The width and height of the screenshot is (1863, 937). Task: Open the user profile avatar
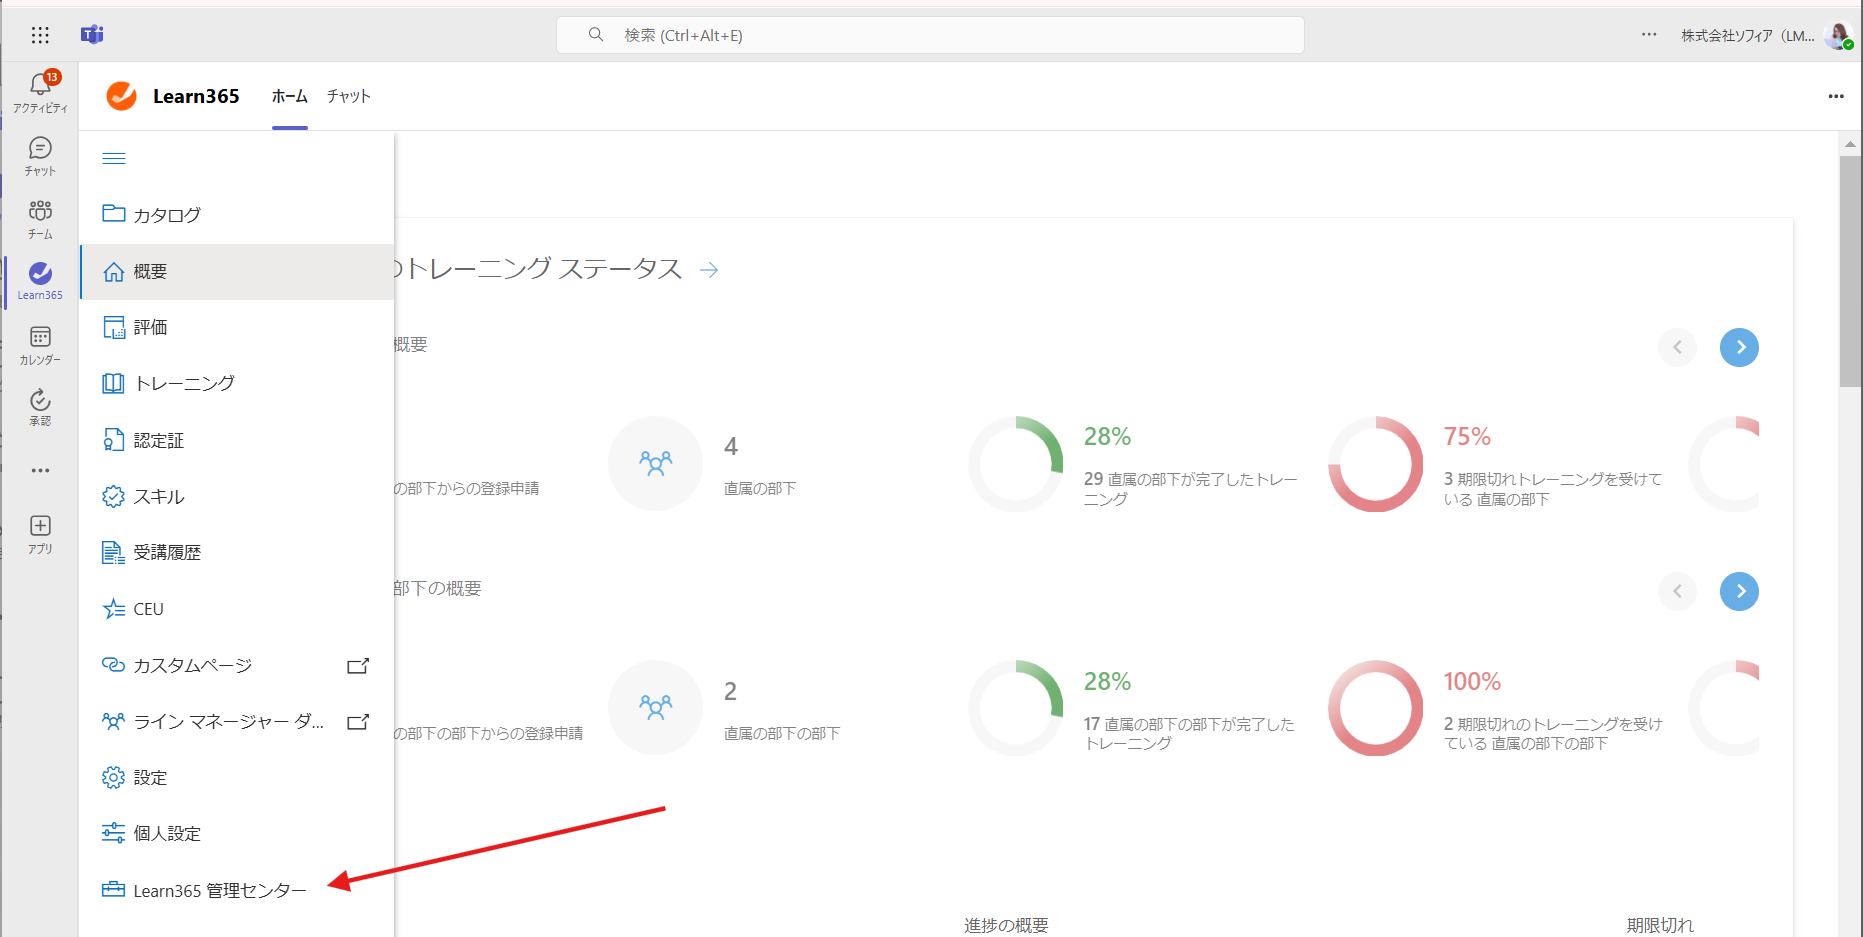click(x=1838, y=36)
